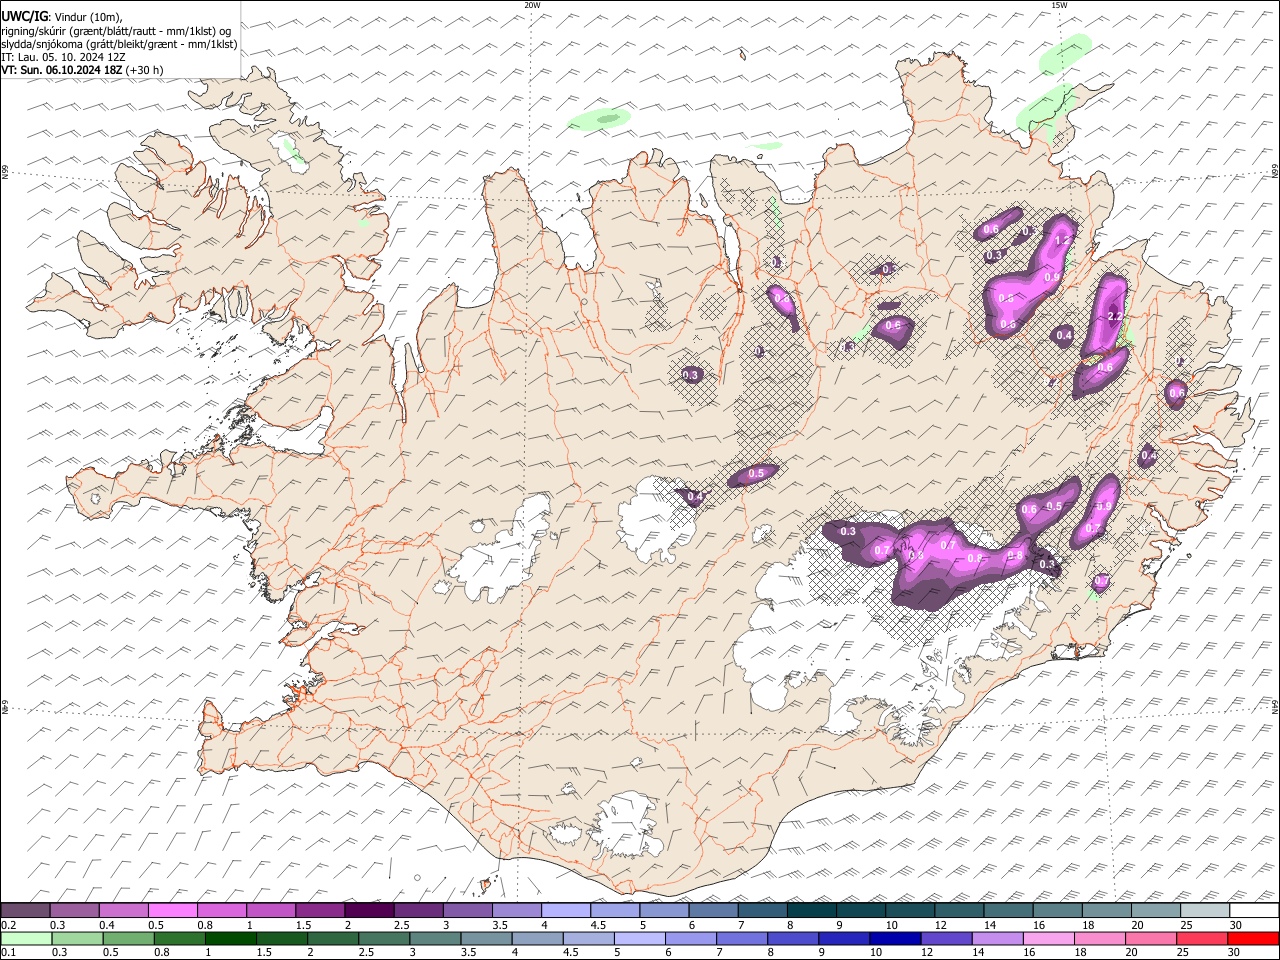Click the '30' label in top legend row
Image resolution: width=1280 pixels, height=960 pixels.
[x=1236, y=925]
